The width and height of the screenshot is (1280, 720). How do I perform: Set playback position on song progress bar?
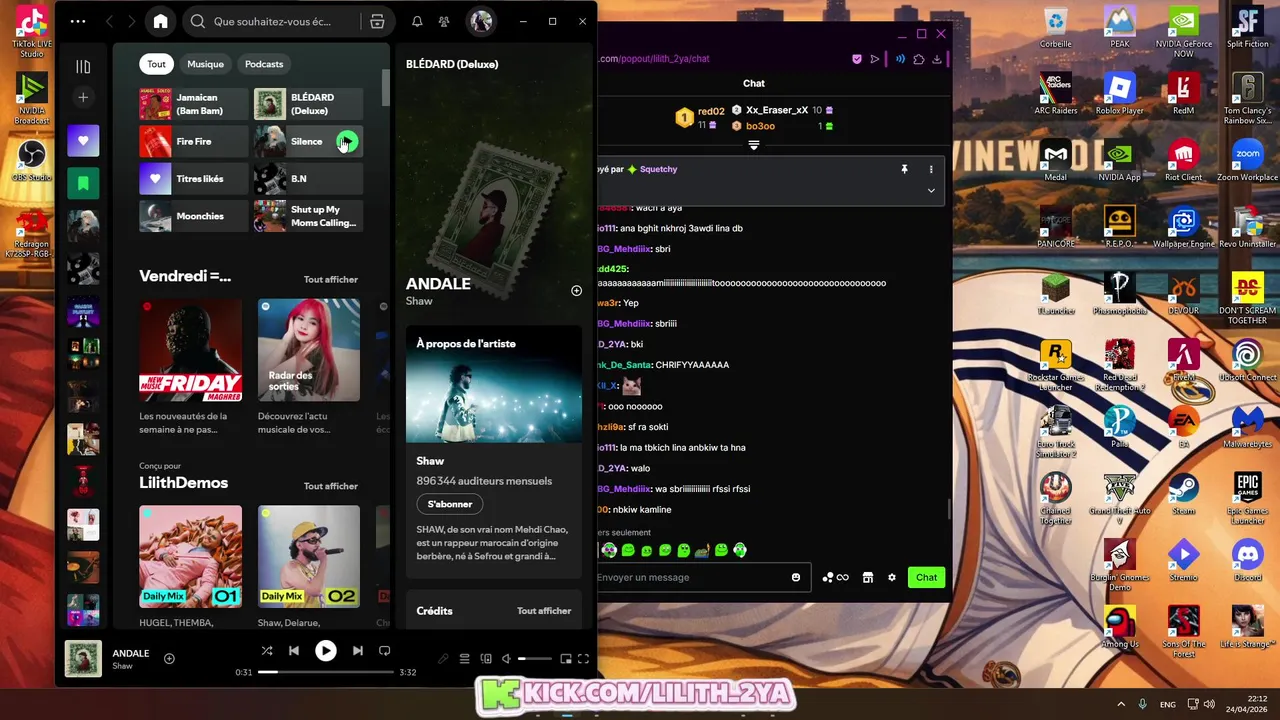pyautogui.click(x=325, y=672)
